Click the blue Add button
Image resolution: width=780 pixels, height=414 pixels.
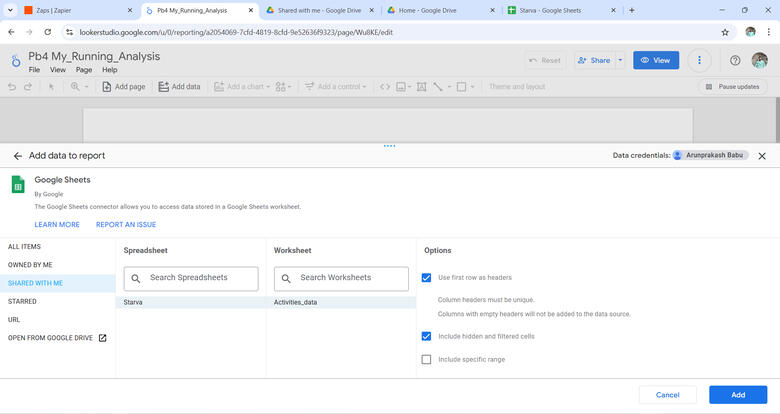(738, 395)
